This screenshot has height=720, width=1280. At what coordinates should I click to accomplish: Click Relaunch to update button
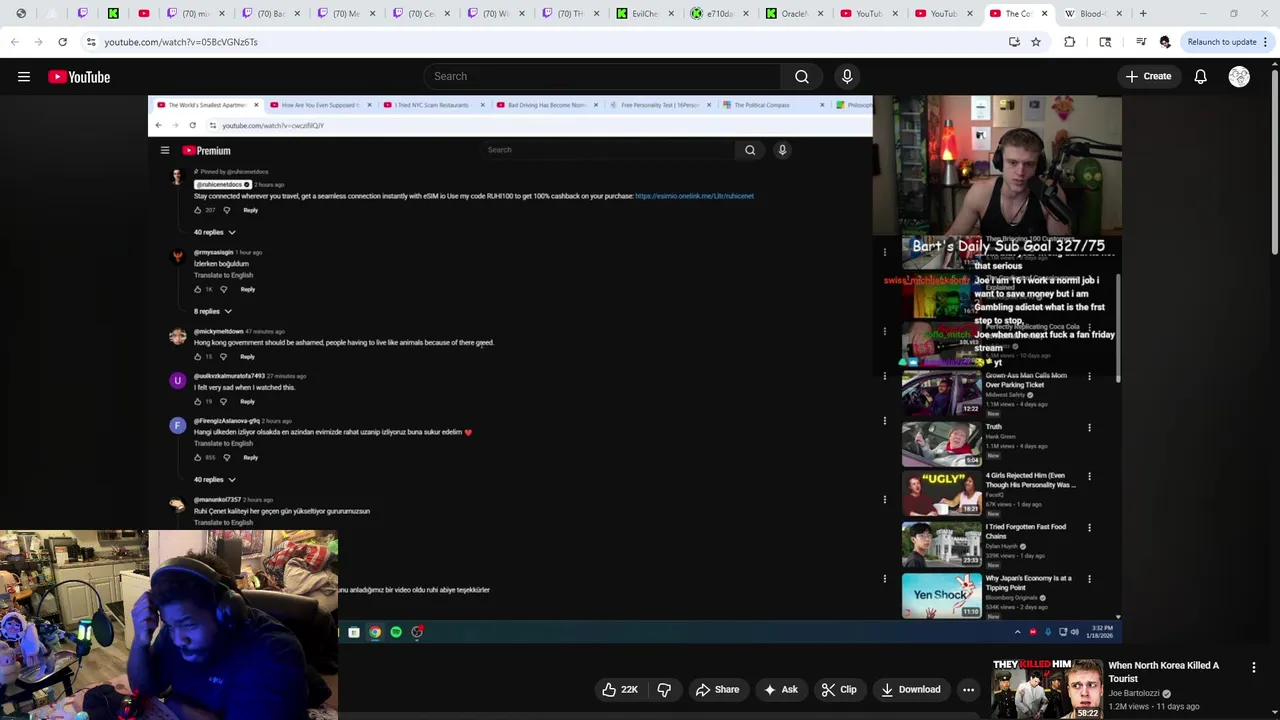pos(1222,42)
